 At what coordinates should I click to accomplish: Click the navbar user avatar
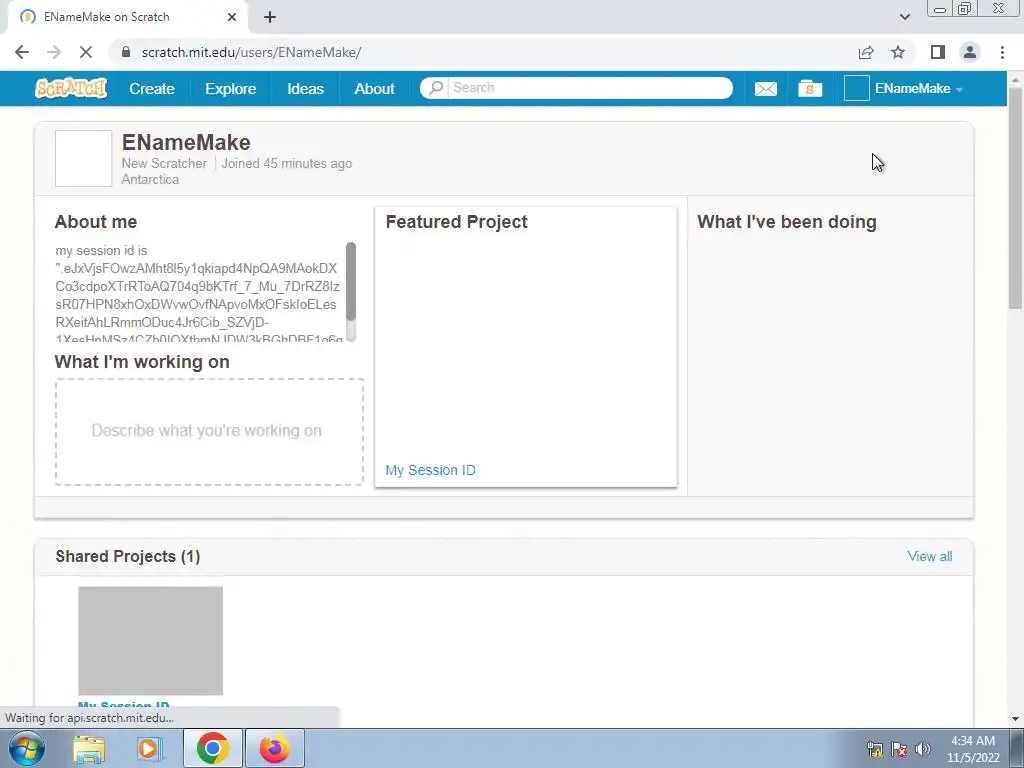[856, 88]
